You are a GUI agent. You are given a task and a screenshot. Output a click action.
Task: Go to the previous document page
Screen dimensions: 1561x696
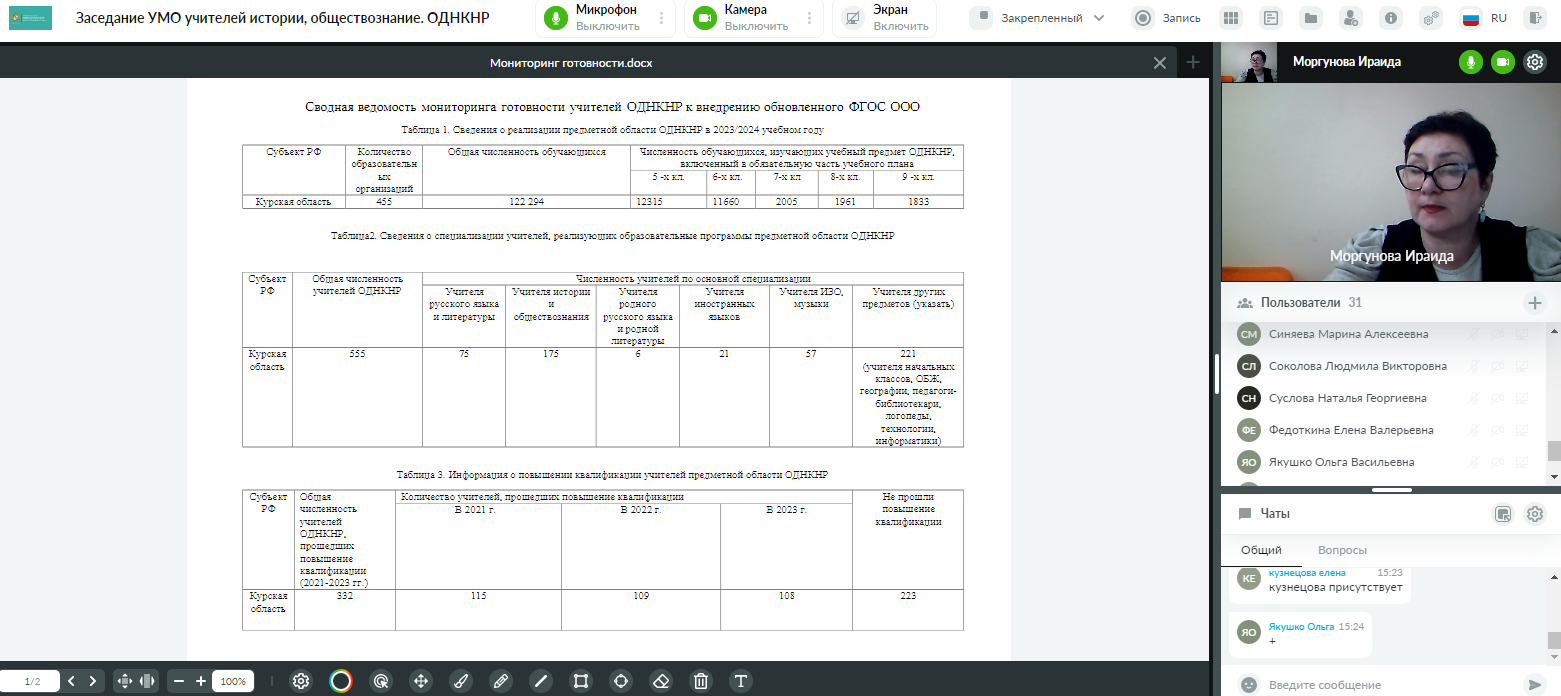pyautogui.click(x=71, y=681)
